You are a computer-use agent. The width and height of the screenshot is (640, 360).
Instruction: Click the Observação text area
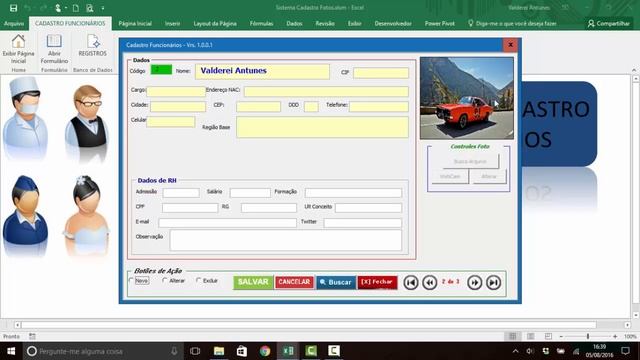pyautogui.click(x=286, y=240)
